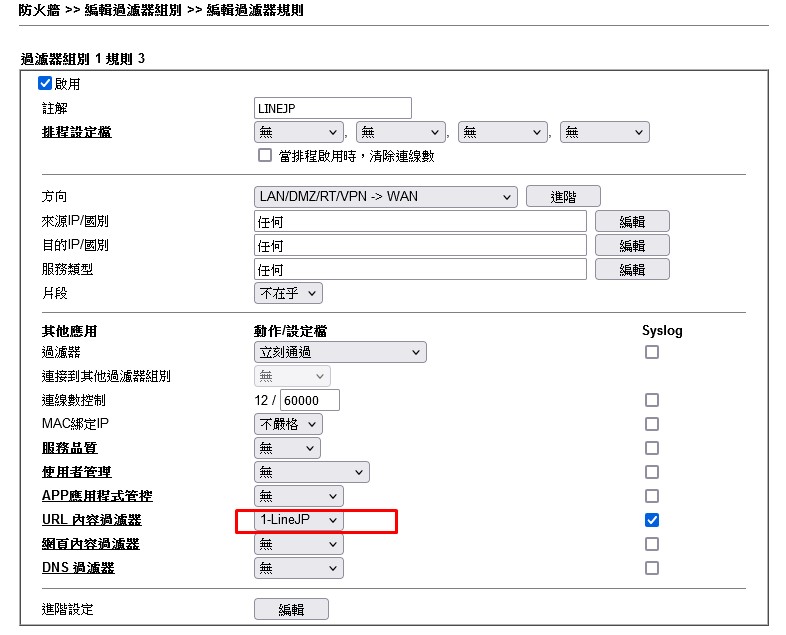Open the URL 內容過濾器 1-LineJP dropdown
The width and height of the screenshot is (786, 635).
pyautogui.click(x=299, y=520)
